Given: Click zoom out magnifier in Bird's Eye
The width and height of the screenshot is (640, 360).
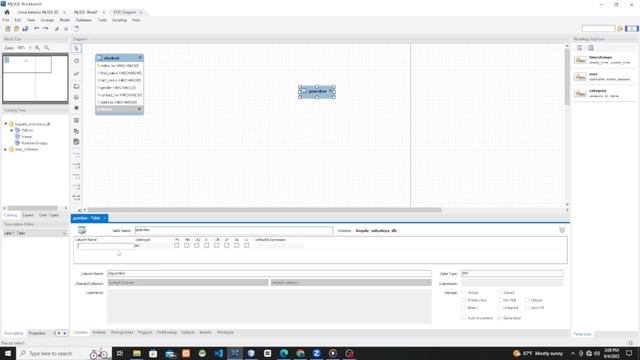Looking at the screenshot, I should 47,48.
